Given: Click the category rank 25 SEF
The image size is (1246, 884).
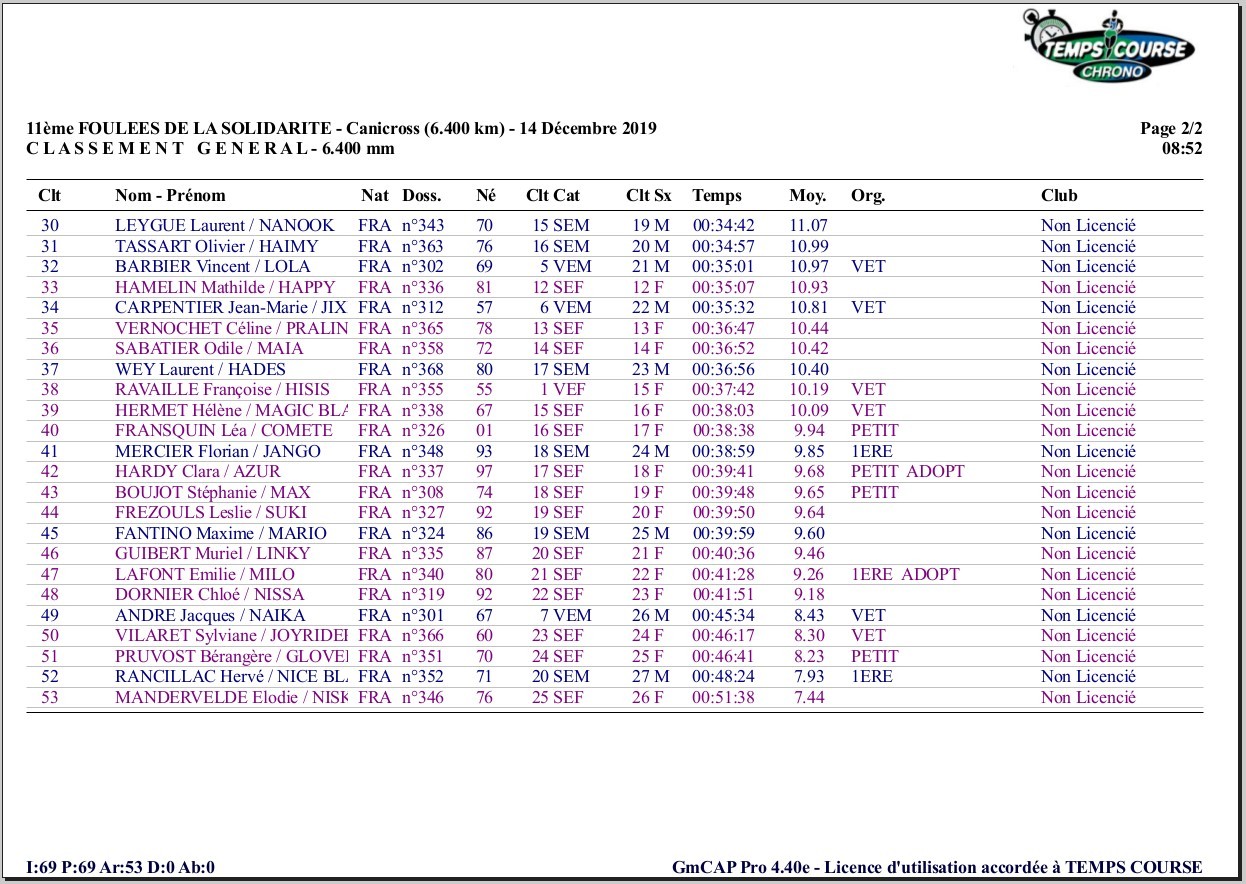Looking at the screenshot, I should pos(557,697).
